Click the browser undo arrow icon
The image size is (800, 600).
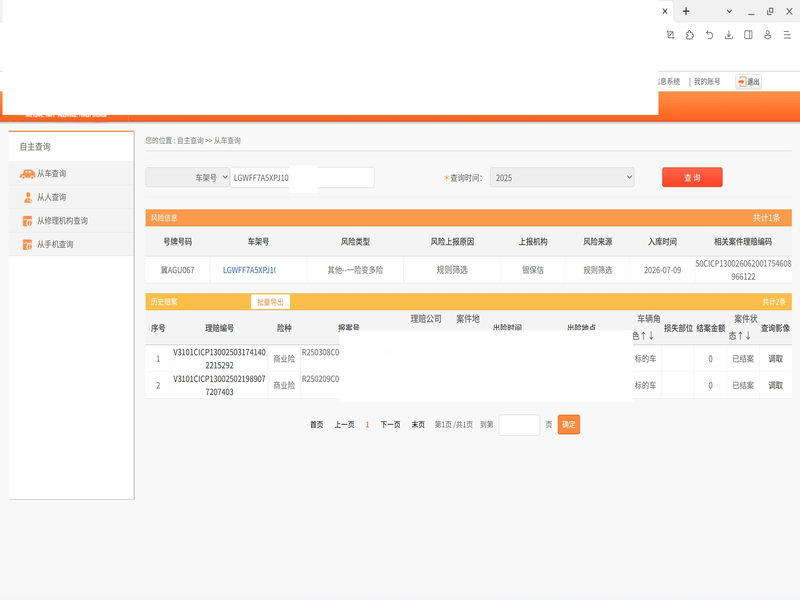tap(709, 35)
